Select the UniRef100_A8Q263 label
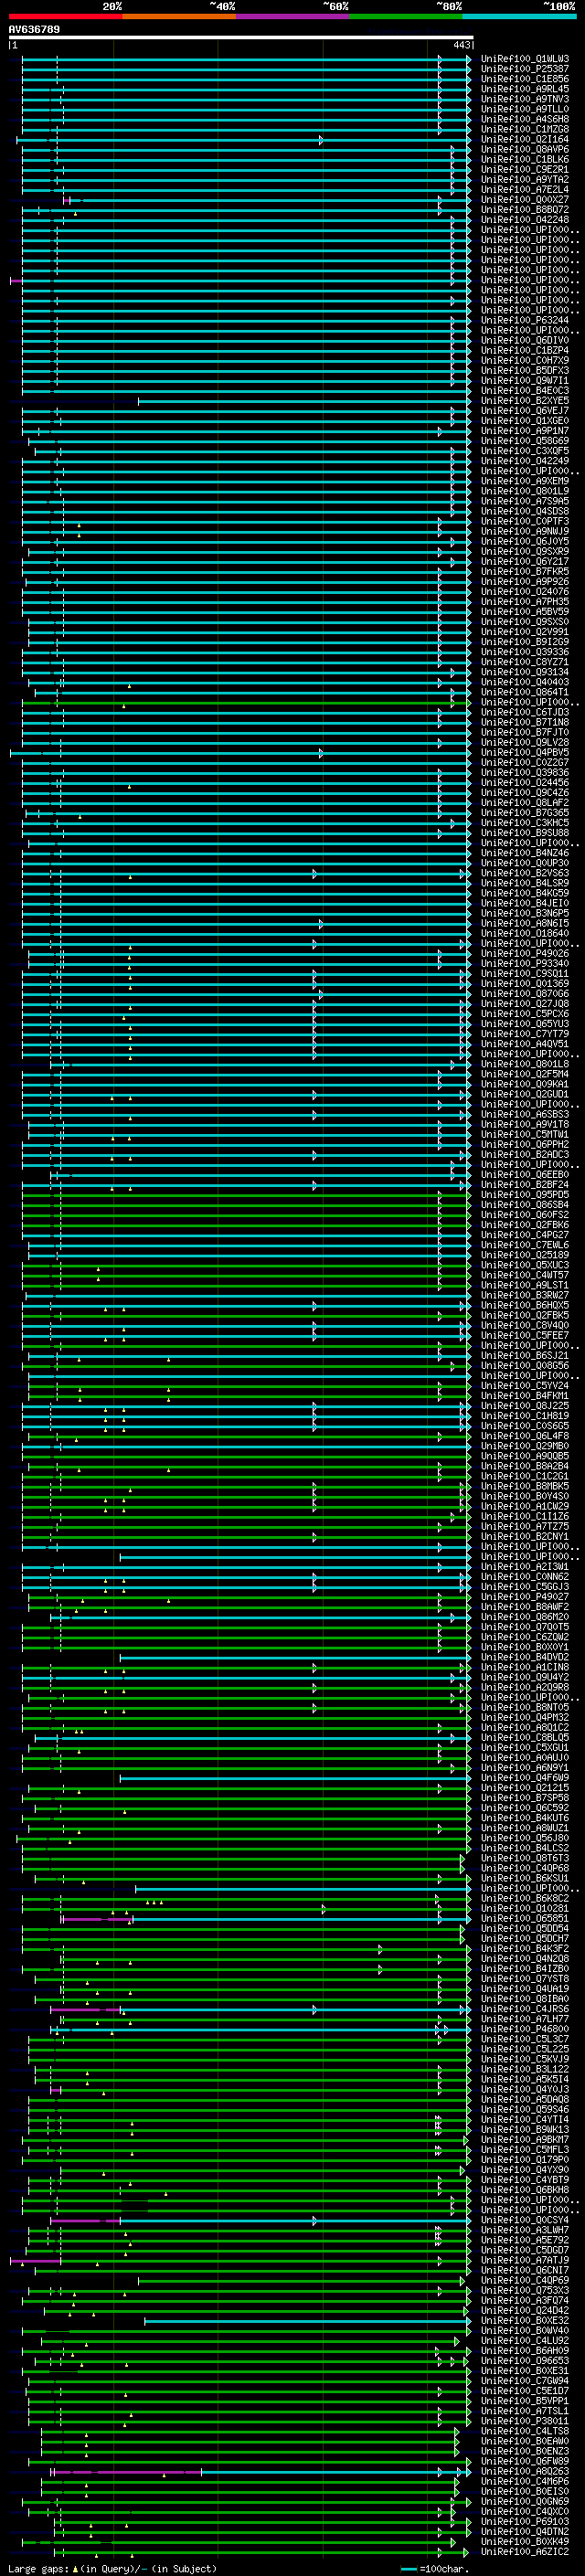The width and height of the screenshot is (585, 2576). (x=525, y=2472)
